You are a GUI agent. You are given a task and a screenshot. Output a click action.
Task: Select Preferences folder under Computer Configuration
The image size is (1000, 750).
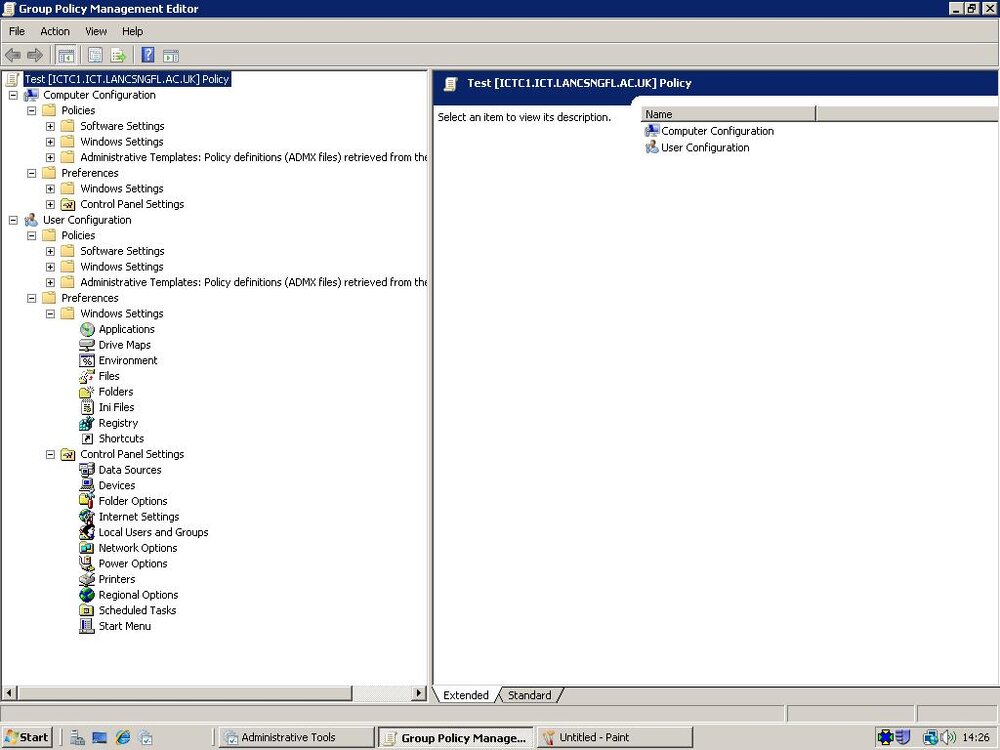tap(81, 173)
